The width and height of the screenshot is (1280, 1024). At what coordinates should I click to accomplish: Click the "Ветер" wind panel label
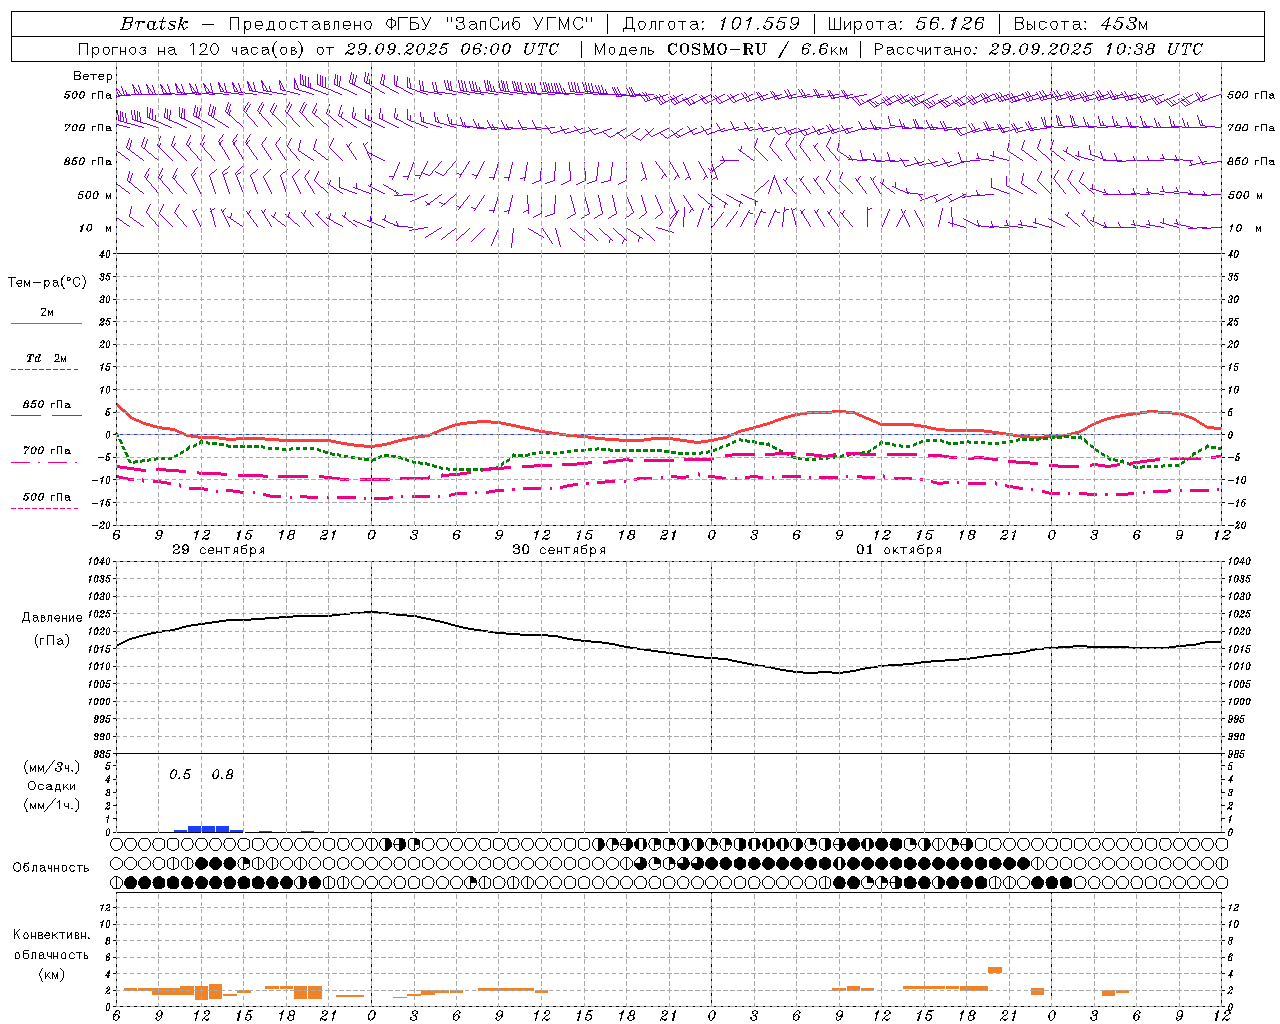(x=92, y=76)
